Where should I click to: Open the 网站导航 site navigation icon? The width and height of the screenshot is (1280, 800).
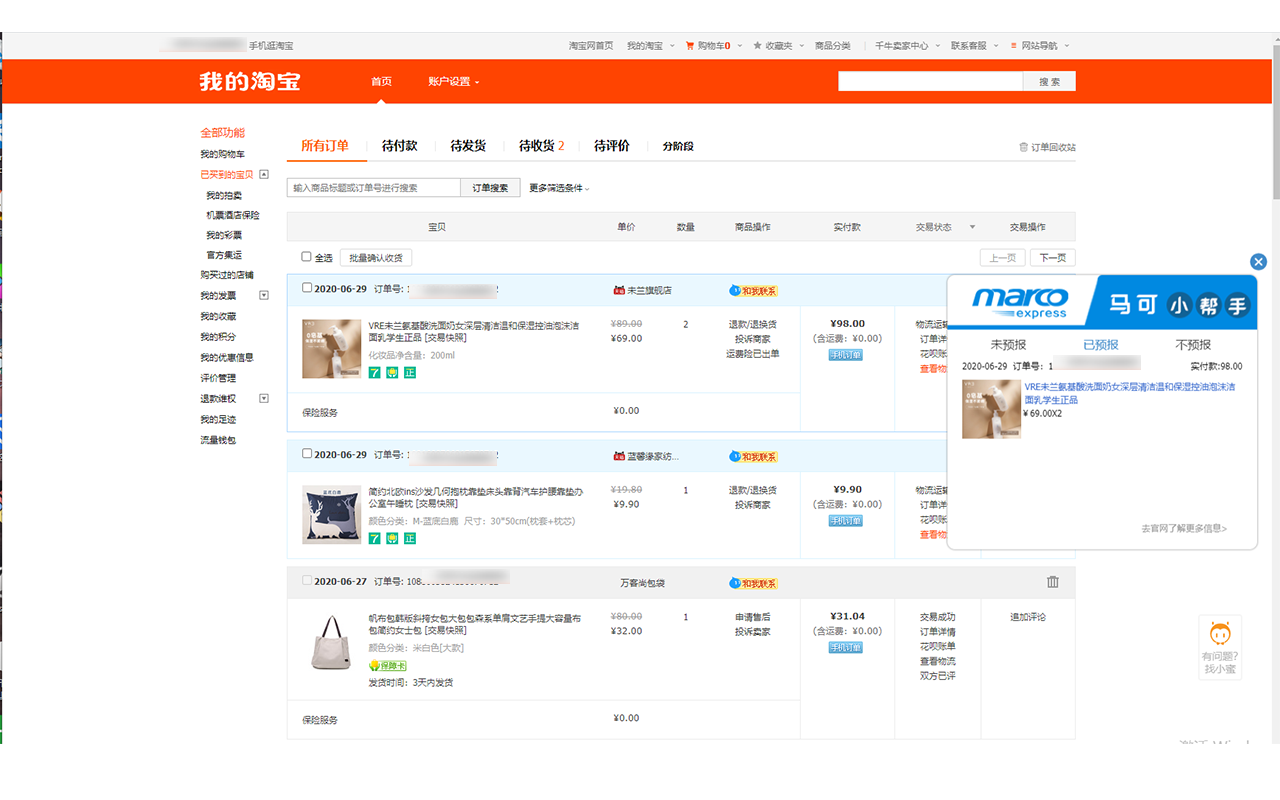point(1014,46)
